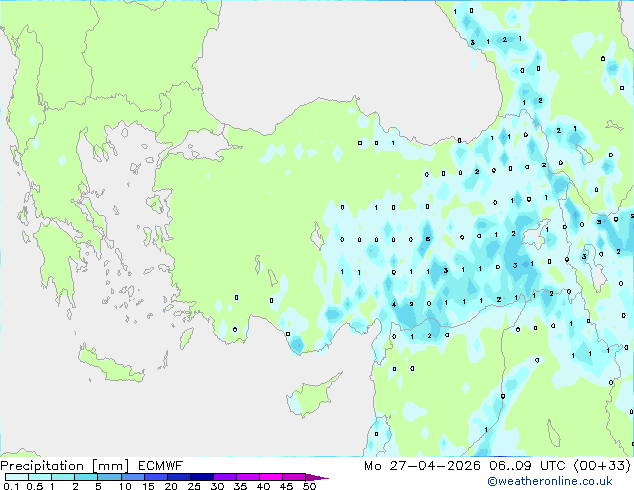Image resolution: width=634 pixels, height=490 pixels.
Task: Pick the 0.5 mm legend swatch
Action: pos(40,477)
